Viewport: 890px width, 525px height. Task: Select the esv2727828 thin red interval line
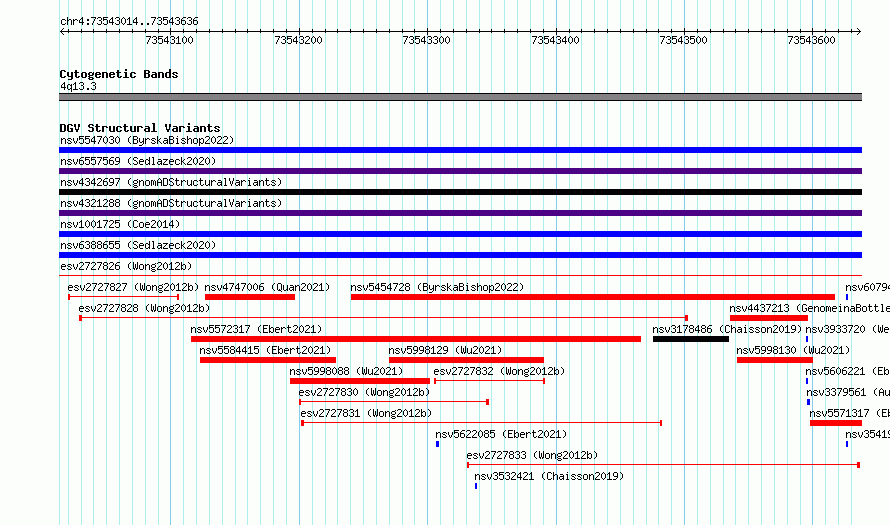point(383,318)
